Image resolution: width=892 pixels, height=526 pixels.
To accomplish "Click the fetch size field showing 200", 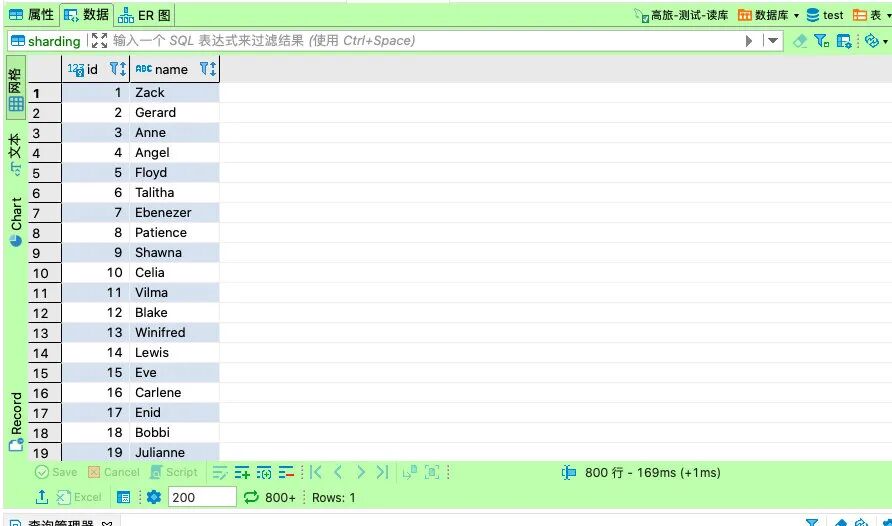I will pos(201,497).
